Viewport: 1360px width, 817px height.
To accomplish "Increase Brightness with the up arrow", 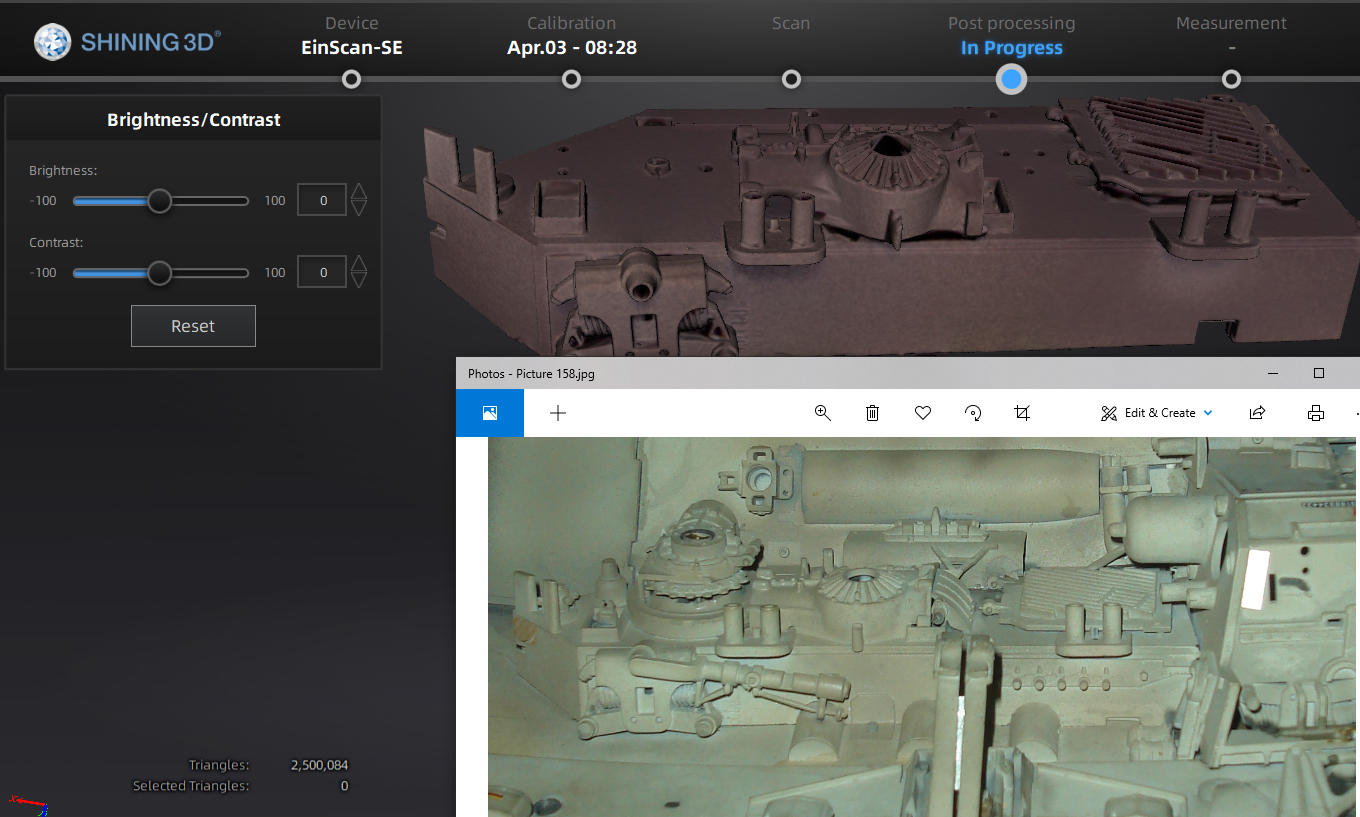I will pos(359,192).
